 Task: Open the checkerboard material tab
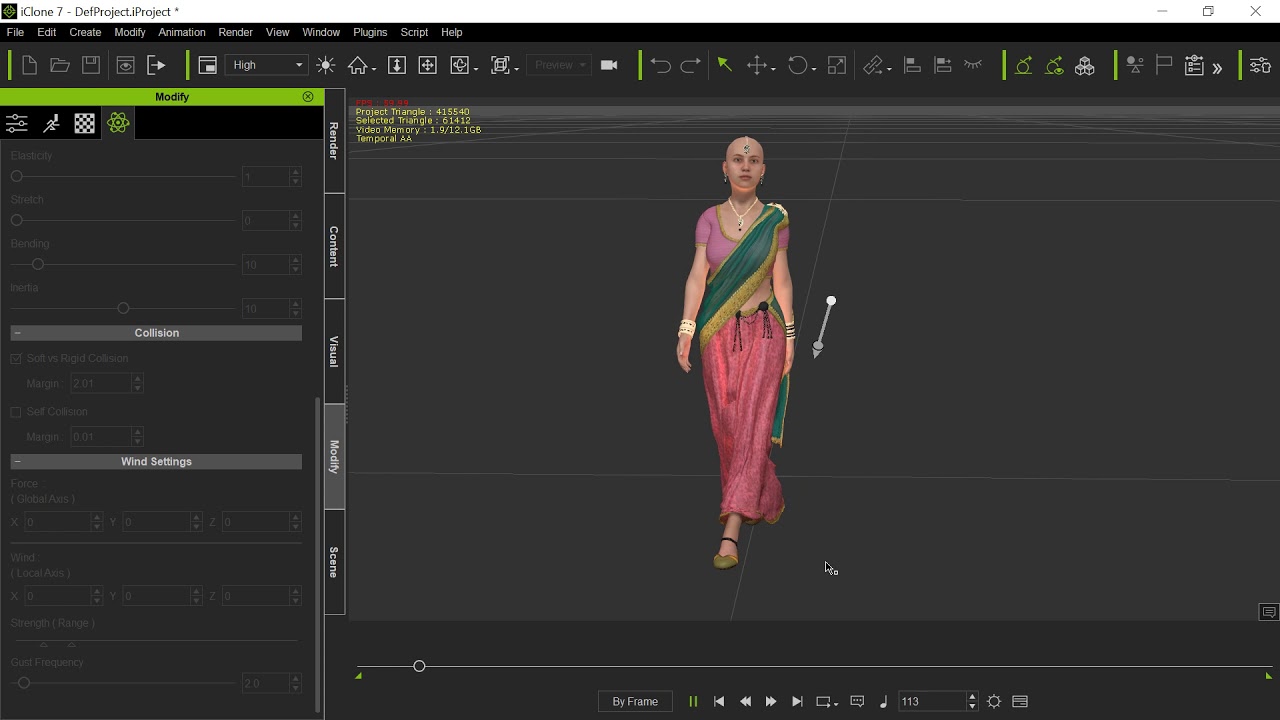(x=85, y=123)
